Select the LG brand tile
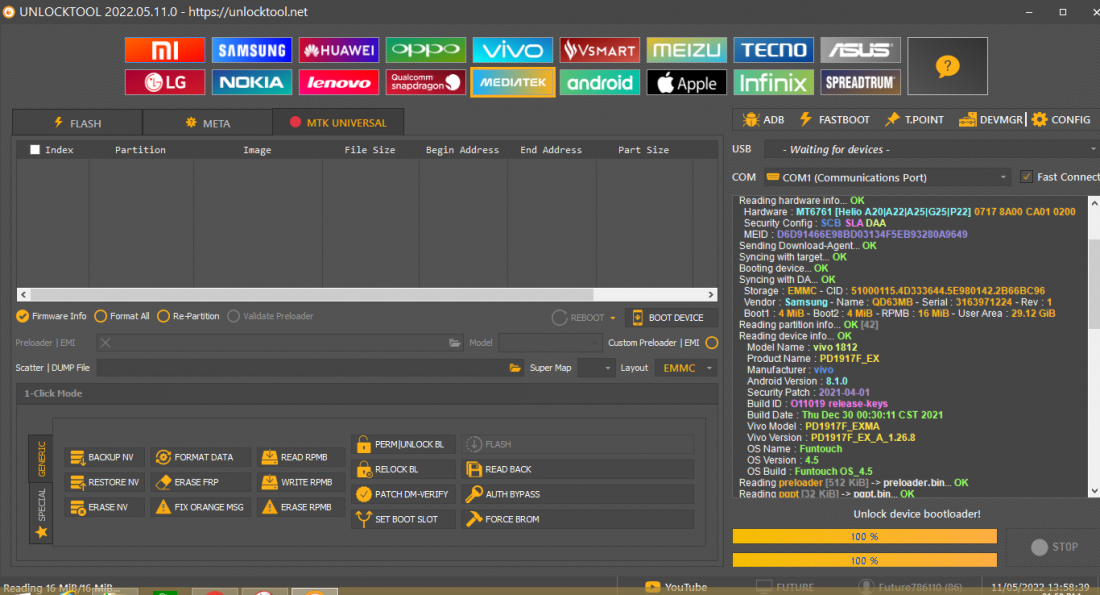This screenshot has width=1100, height=595. [x=165, y=82]
